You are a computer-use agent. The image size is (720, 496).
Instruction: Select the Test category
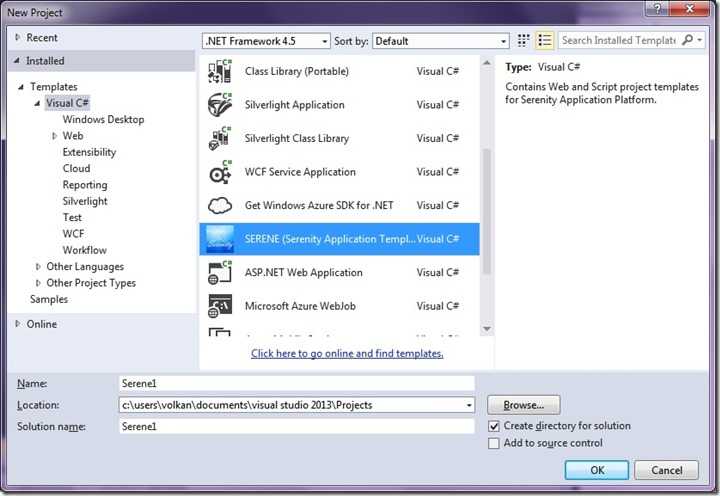[72, 217]
